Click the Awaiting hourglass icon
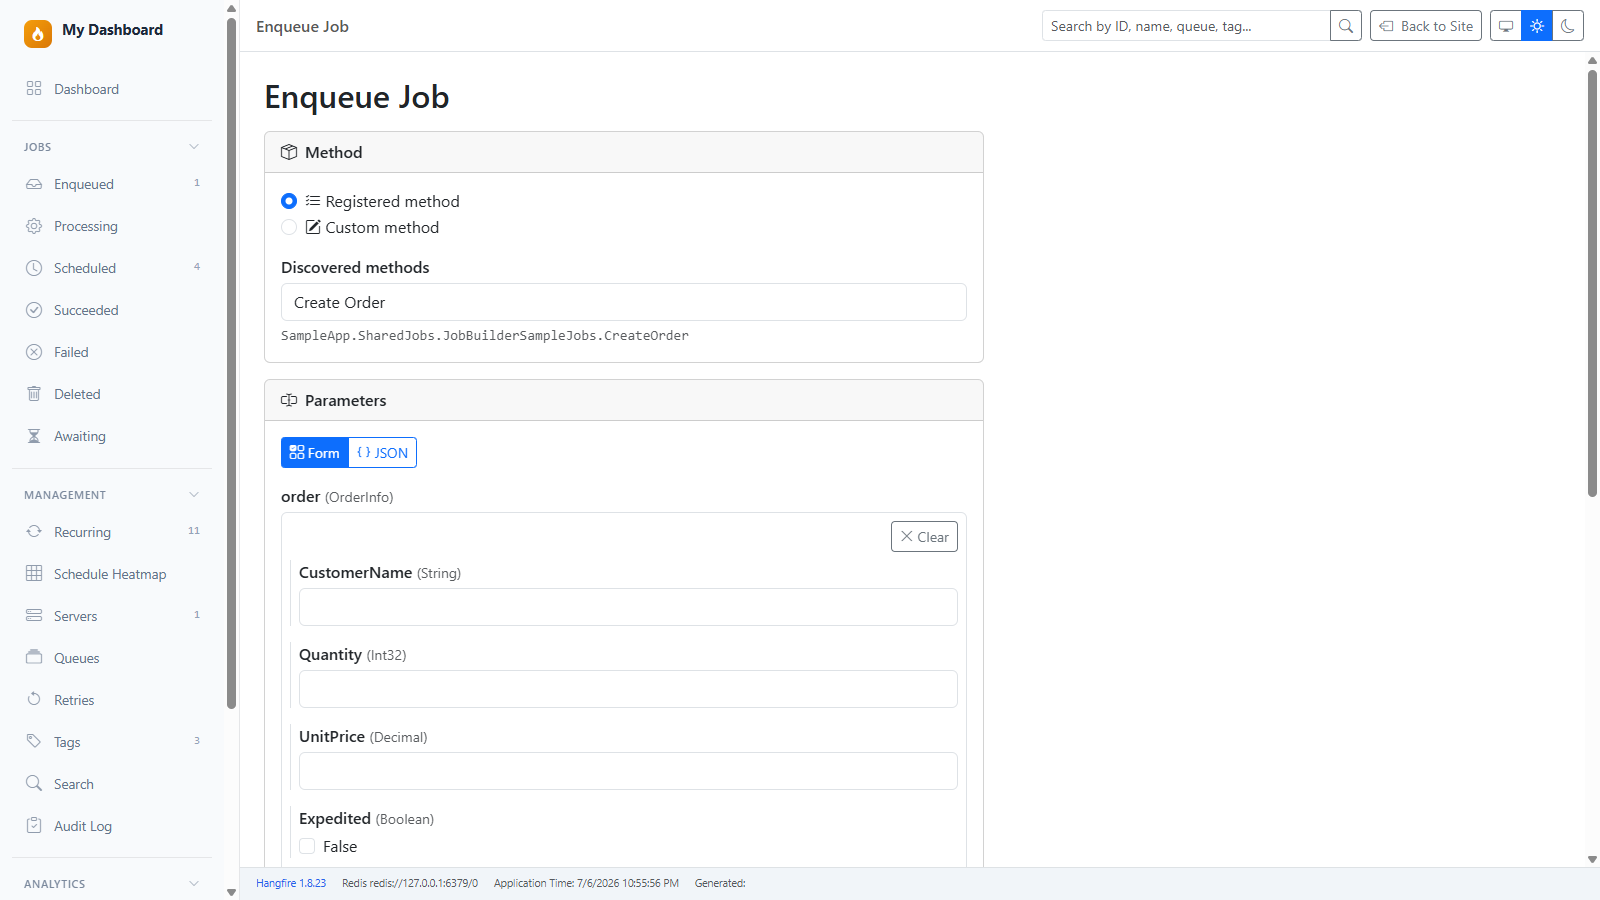The height and width of the screenshot is (900, 1600). point(34,436)
